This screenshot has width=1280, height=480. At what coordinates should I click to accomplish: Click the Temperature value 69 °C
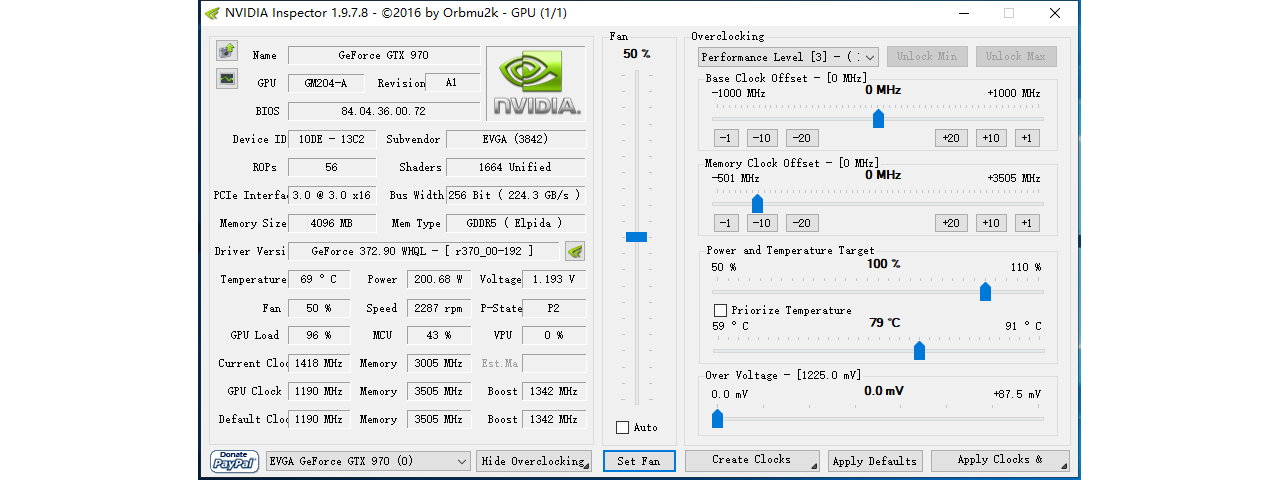pyautogui.click(x=319, y=280)
